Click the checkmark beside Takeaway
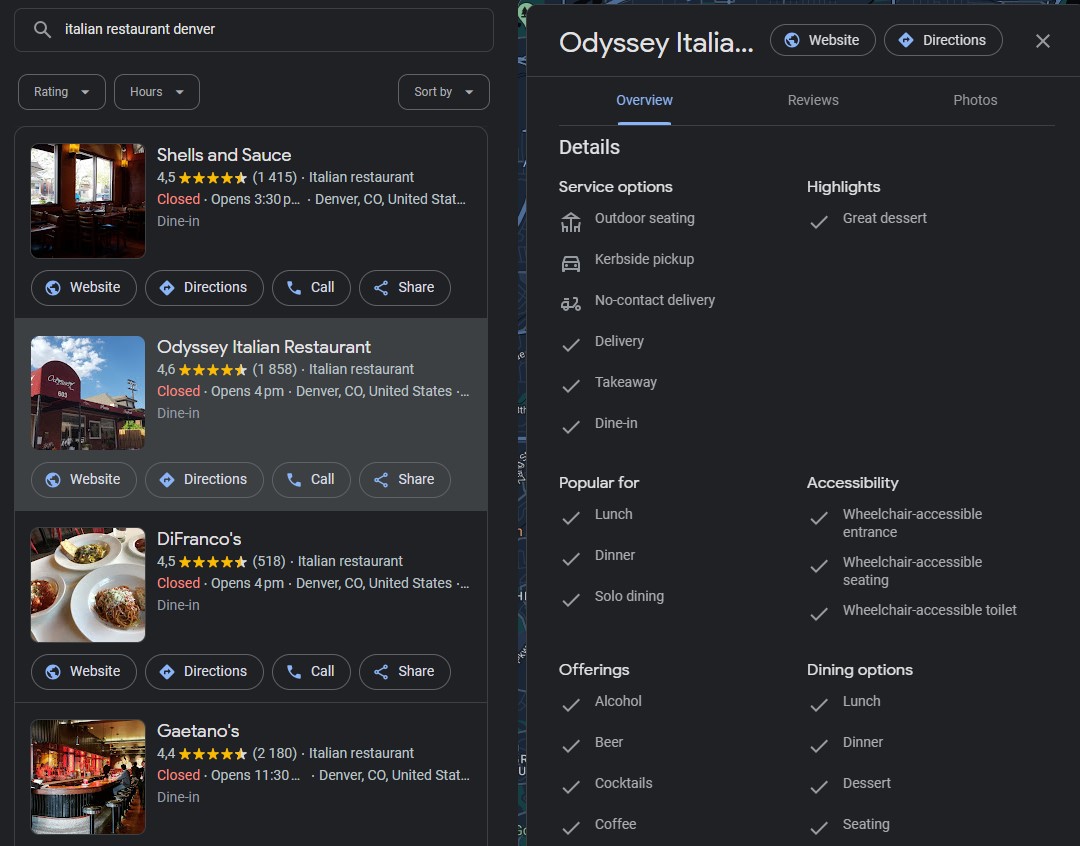The width and height of the screenshot is (1080, 846). [571, 386]
